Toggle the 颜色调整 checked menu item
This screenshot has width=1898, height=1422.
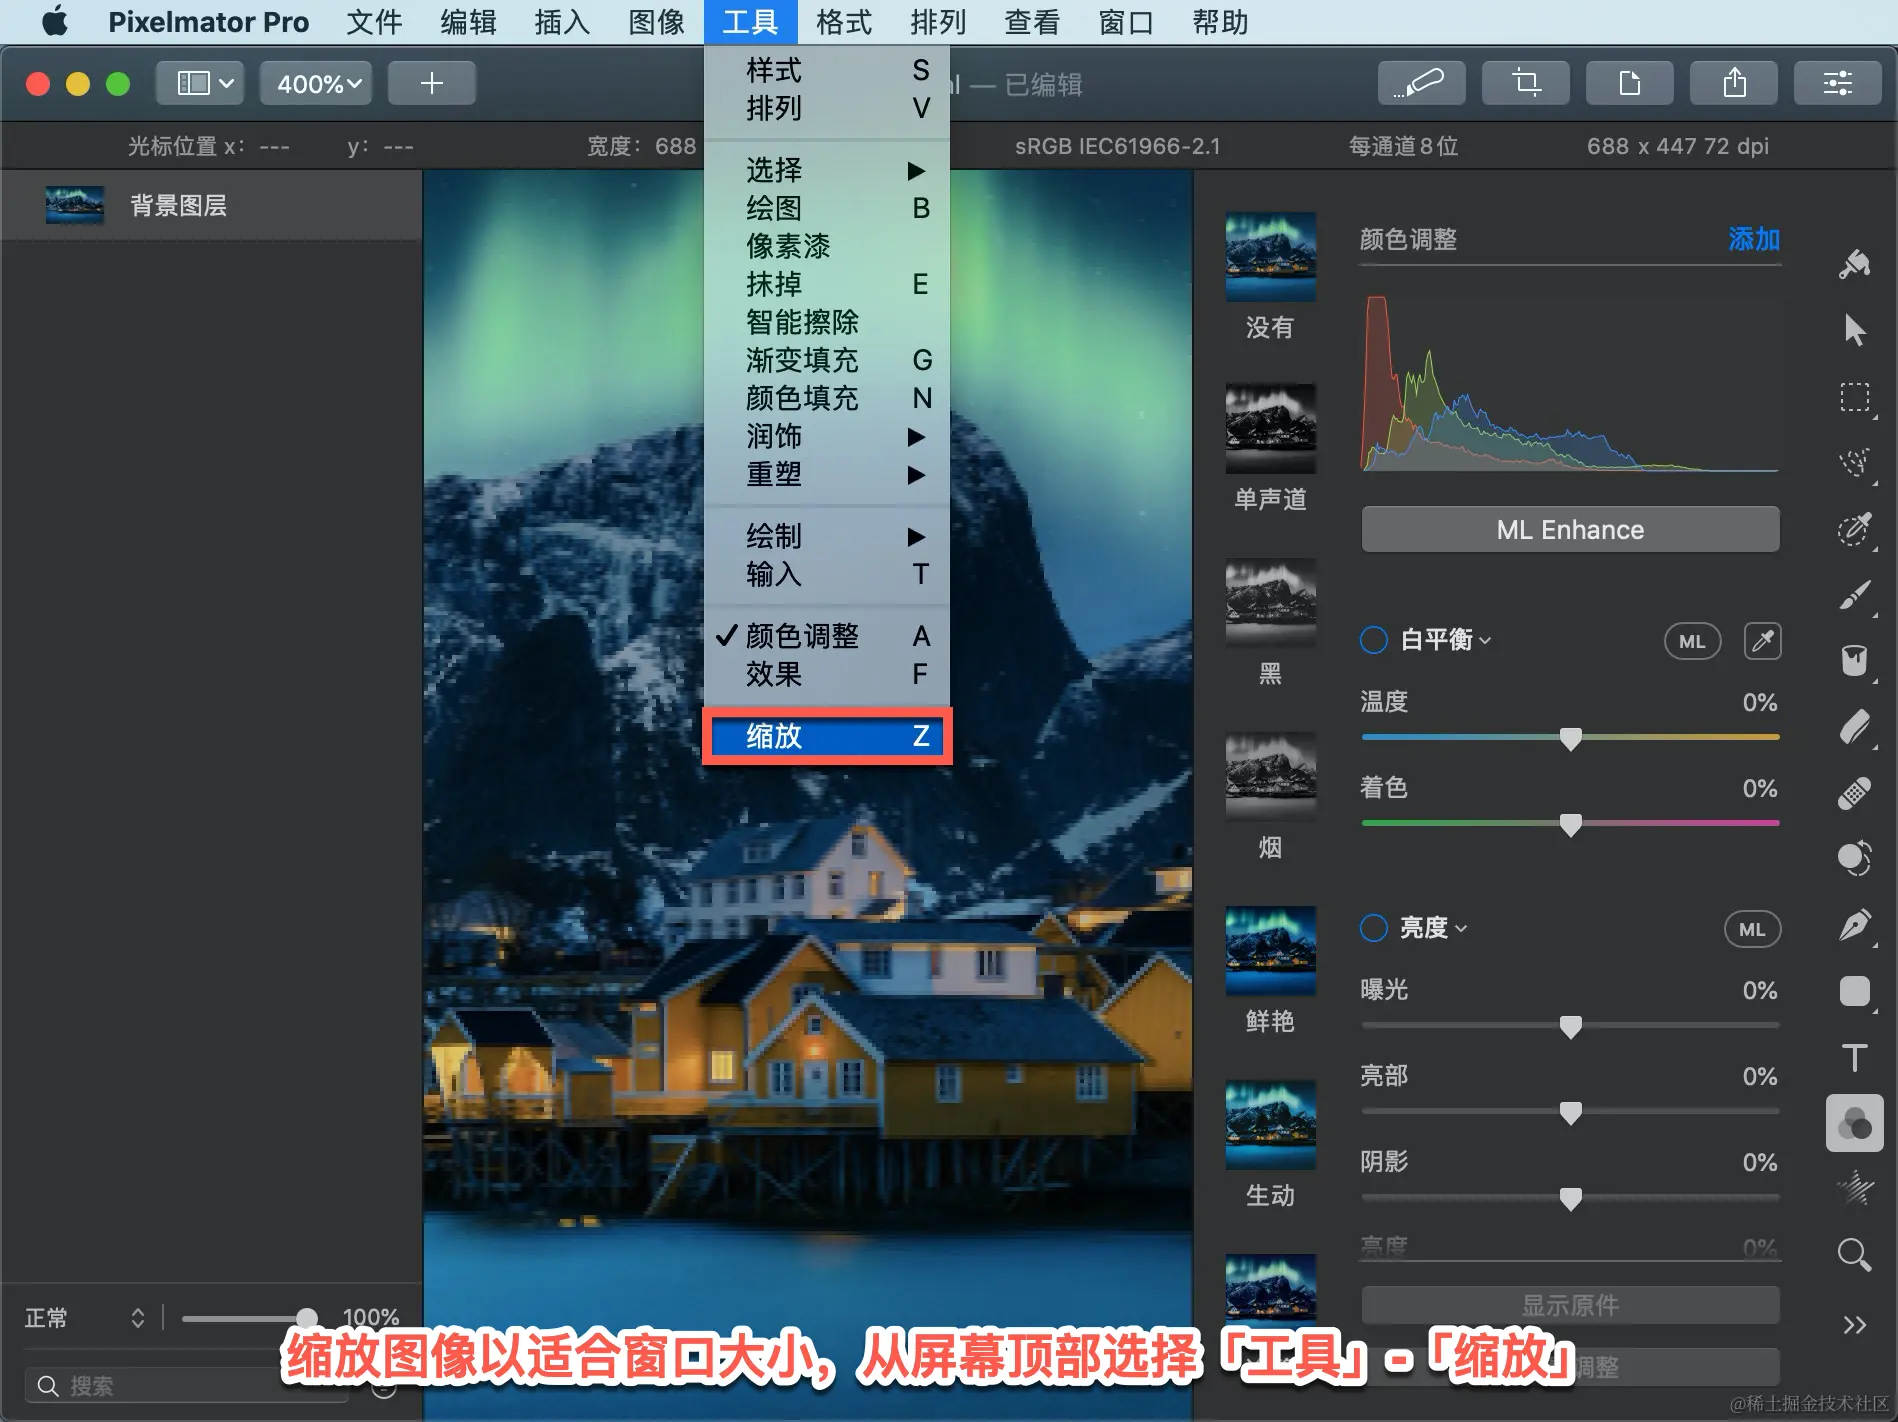click(x=827, y=636)
